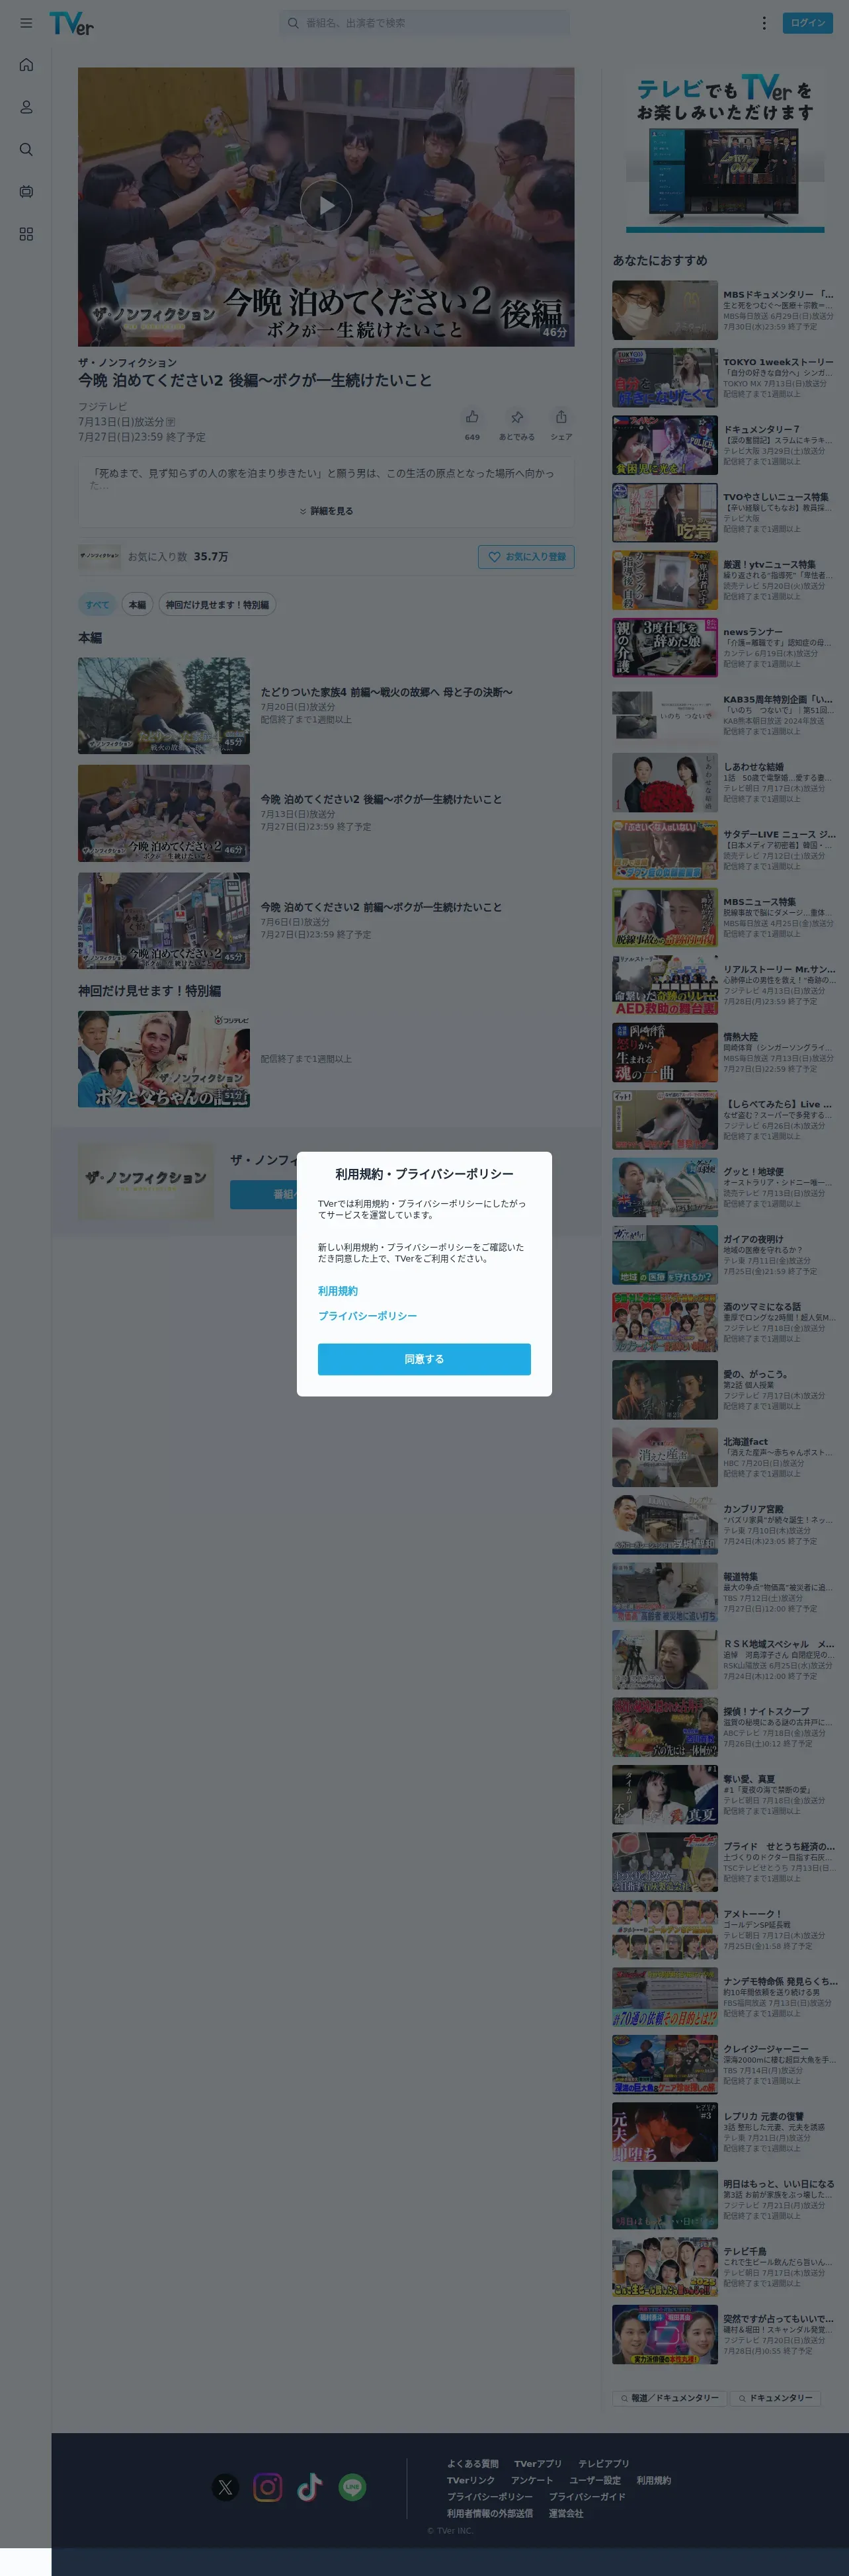Open TVerリンク footer link
Screen dimensions: 849x2576
471,2480
